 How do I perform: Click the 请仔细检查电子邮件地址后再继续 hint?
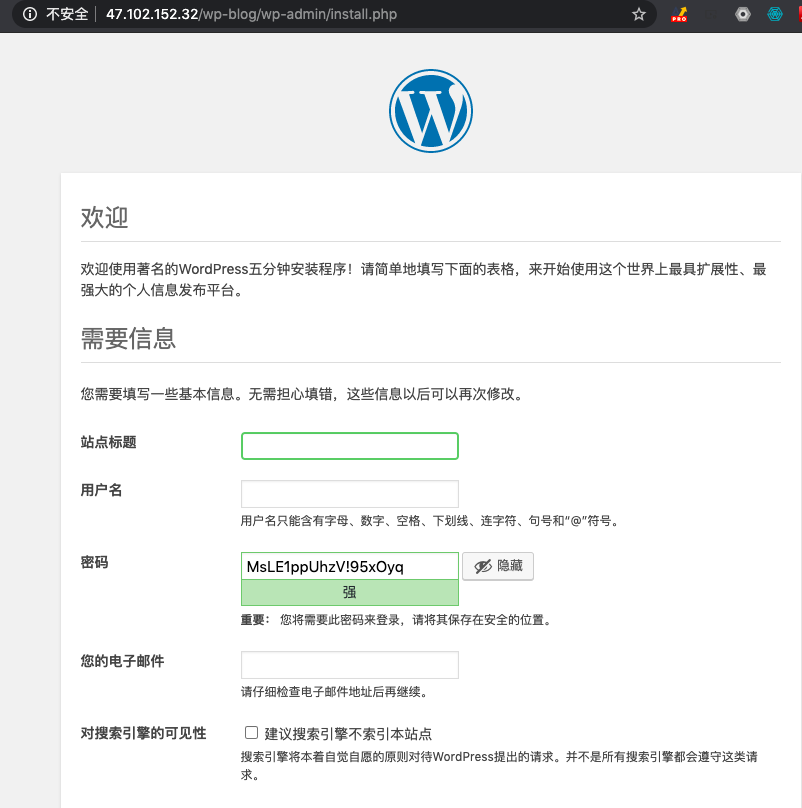coord(335,692)
